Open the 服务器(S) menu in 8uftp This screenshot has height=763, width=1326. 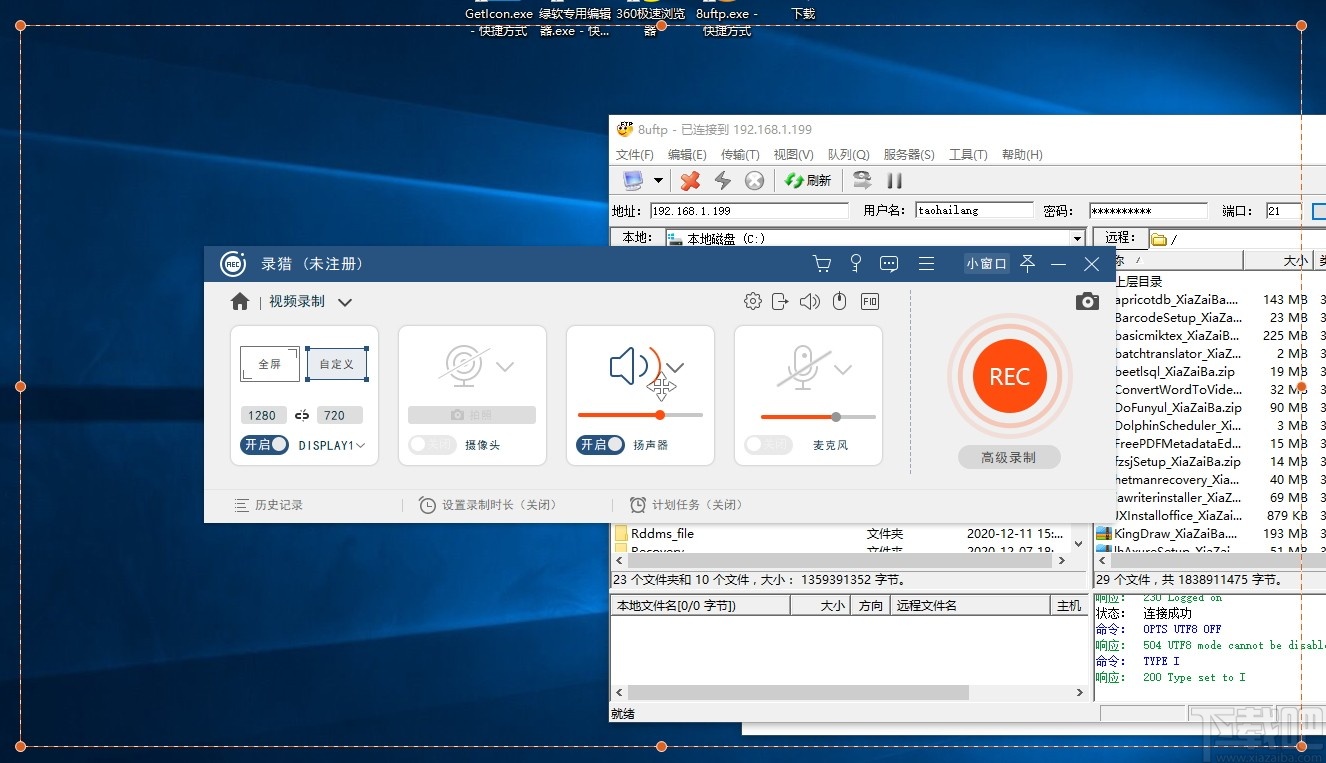[908, 154]
